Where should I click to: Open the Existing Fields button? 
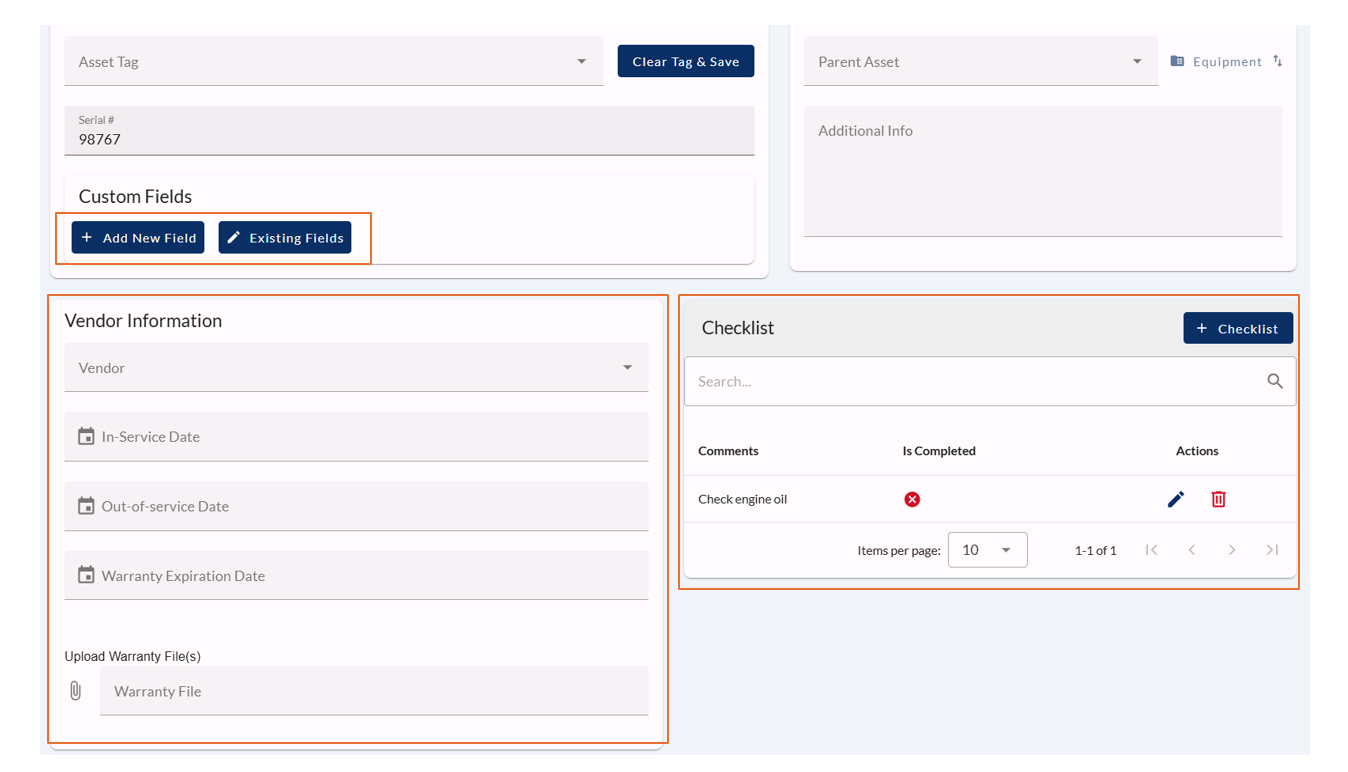(x=285, y=238)
